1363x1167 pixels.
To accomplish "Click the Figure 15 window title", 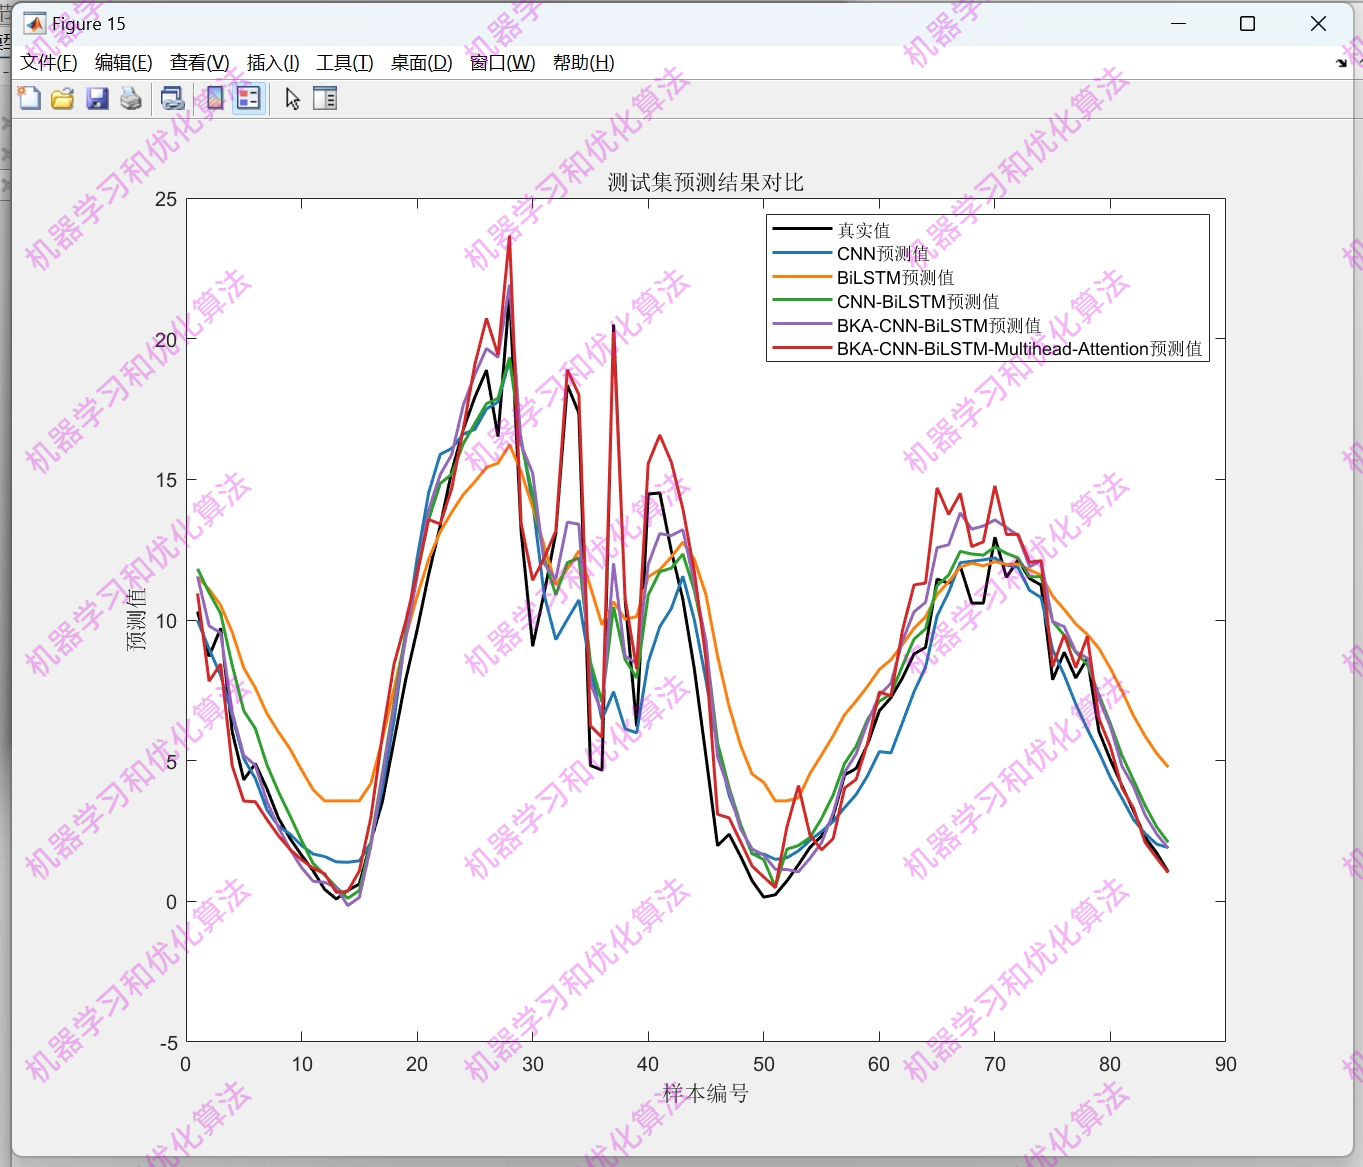I will (x=89, y=24).
